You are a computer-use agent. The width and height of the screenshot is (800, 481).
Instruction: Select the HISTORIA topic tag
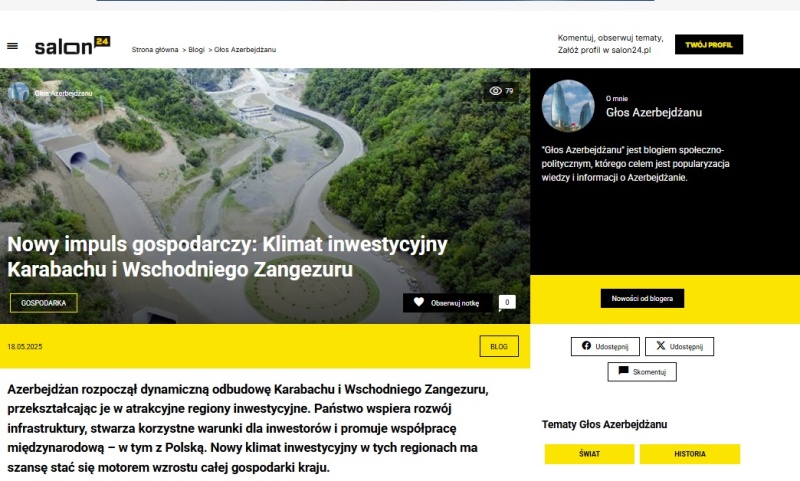click(x=690, y=454)
